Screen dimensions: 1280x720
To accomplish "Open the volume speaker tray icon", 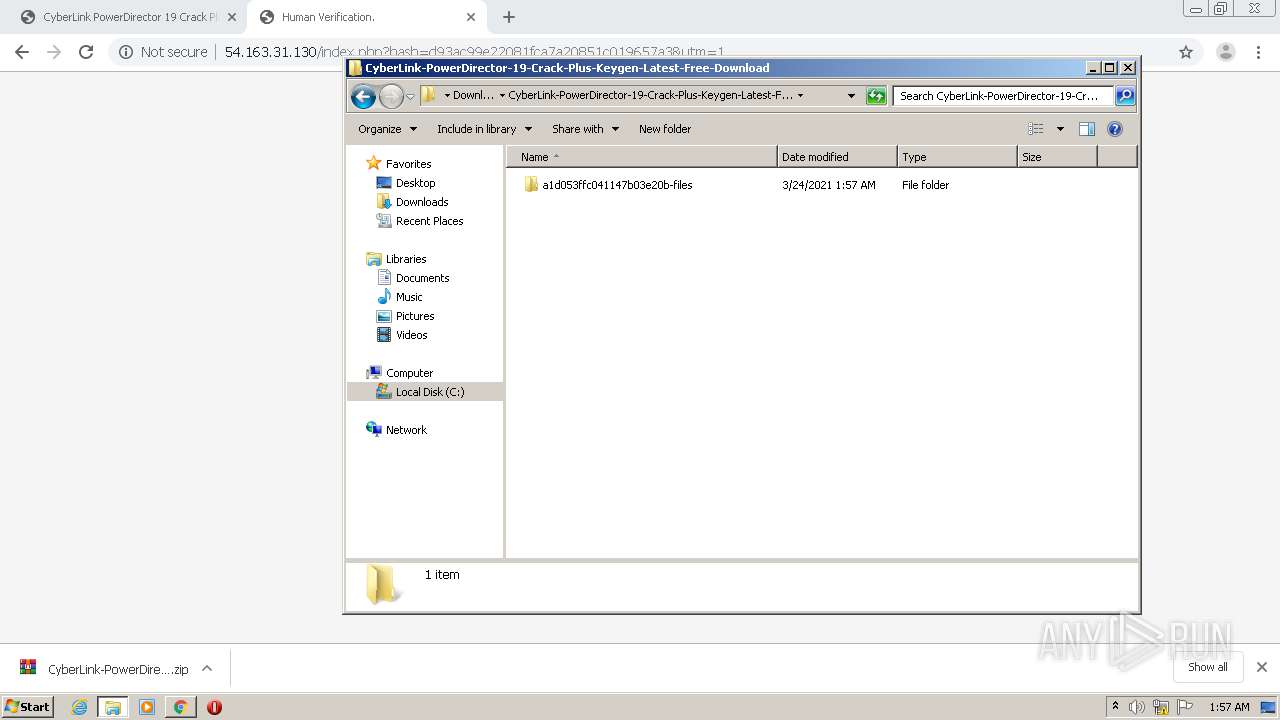I will coord(1137,707).
